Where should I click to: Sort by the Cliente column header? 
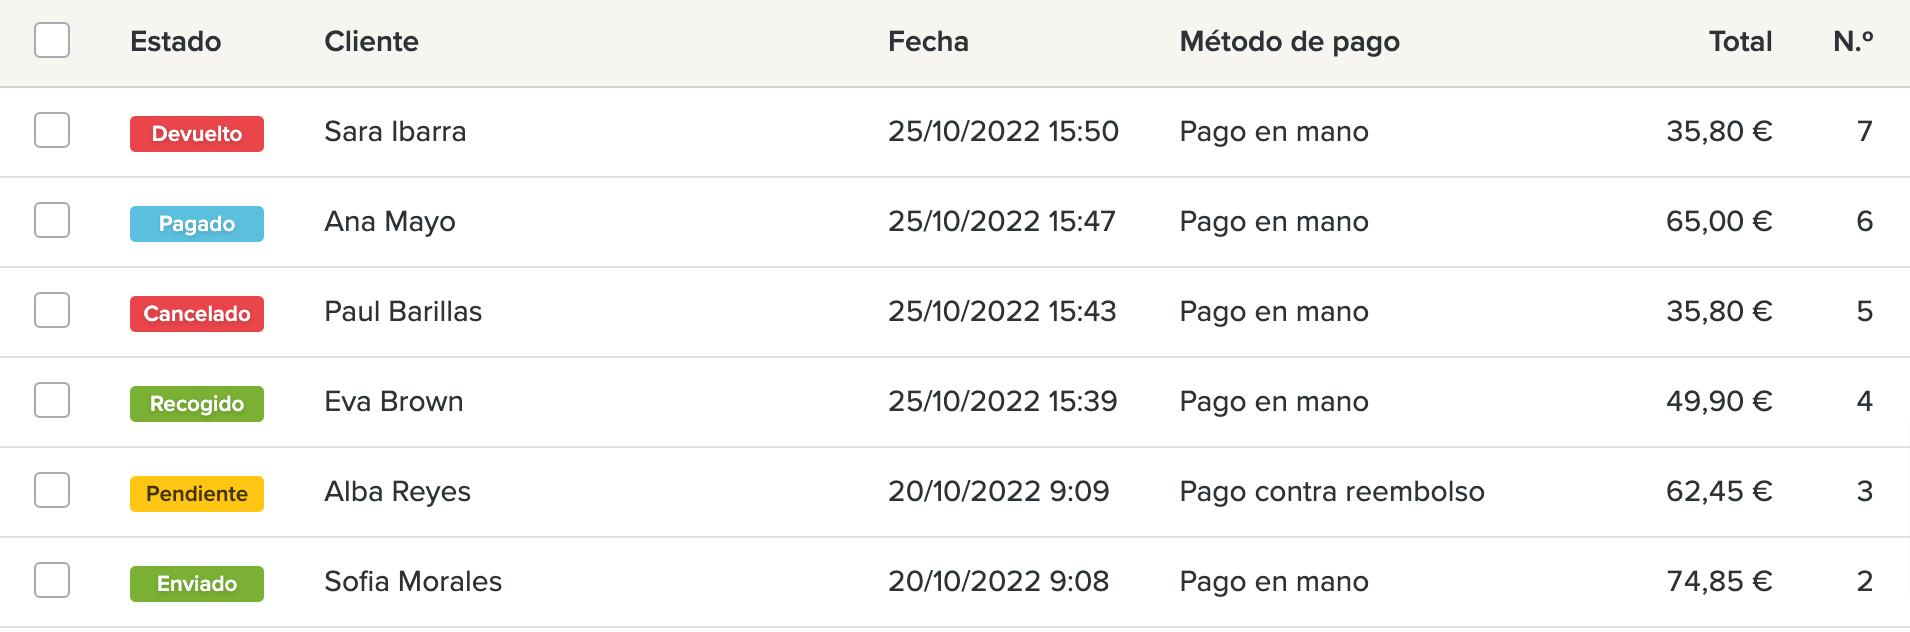[x=372, y=41]
